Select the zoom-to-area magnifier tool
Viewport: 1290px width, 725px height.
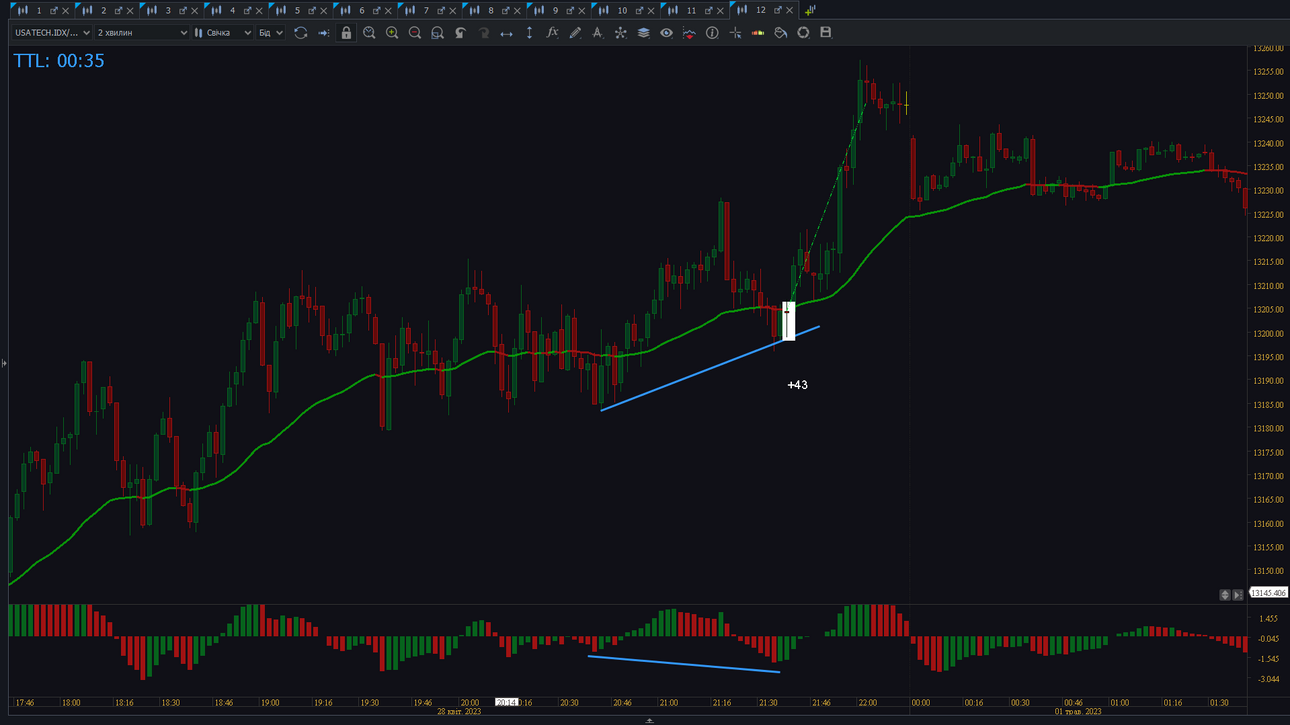[x=437, y=33]
